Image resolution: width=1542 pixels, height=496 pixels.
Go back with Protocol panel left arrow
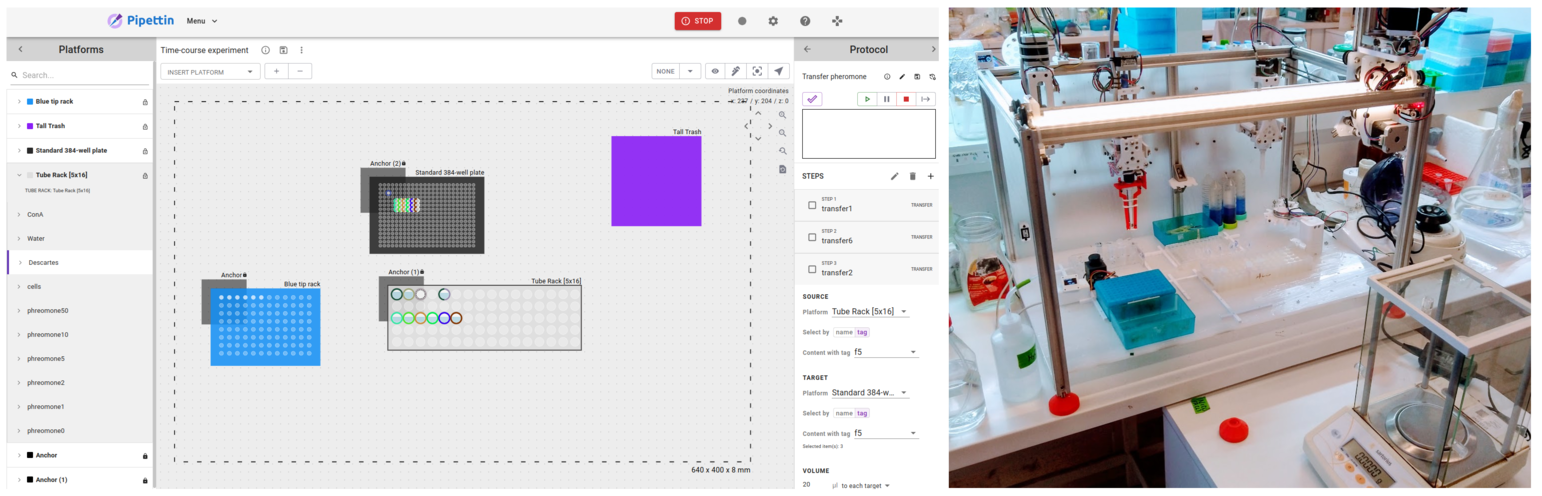click(x=807, y=49)
